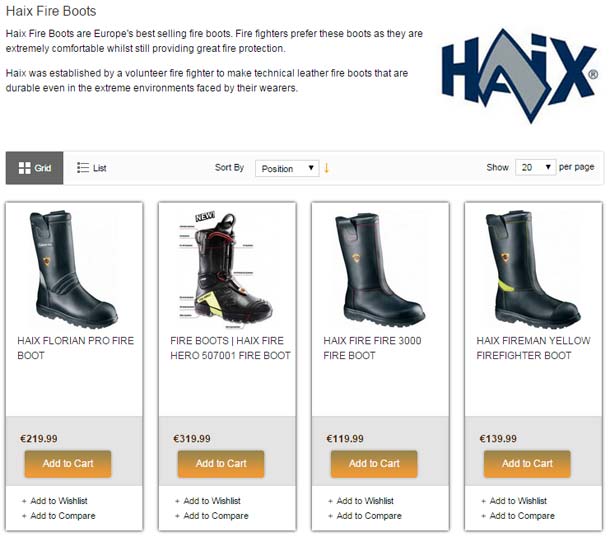Click the Haix brand logo
Screen dimensions: 610x537
(x=519, y=76)
